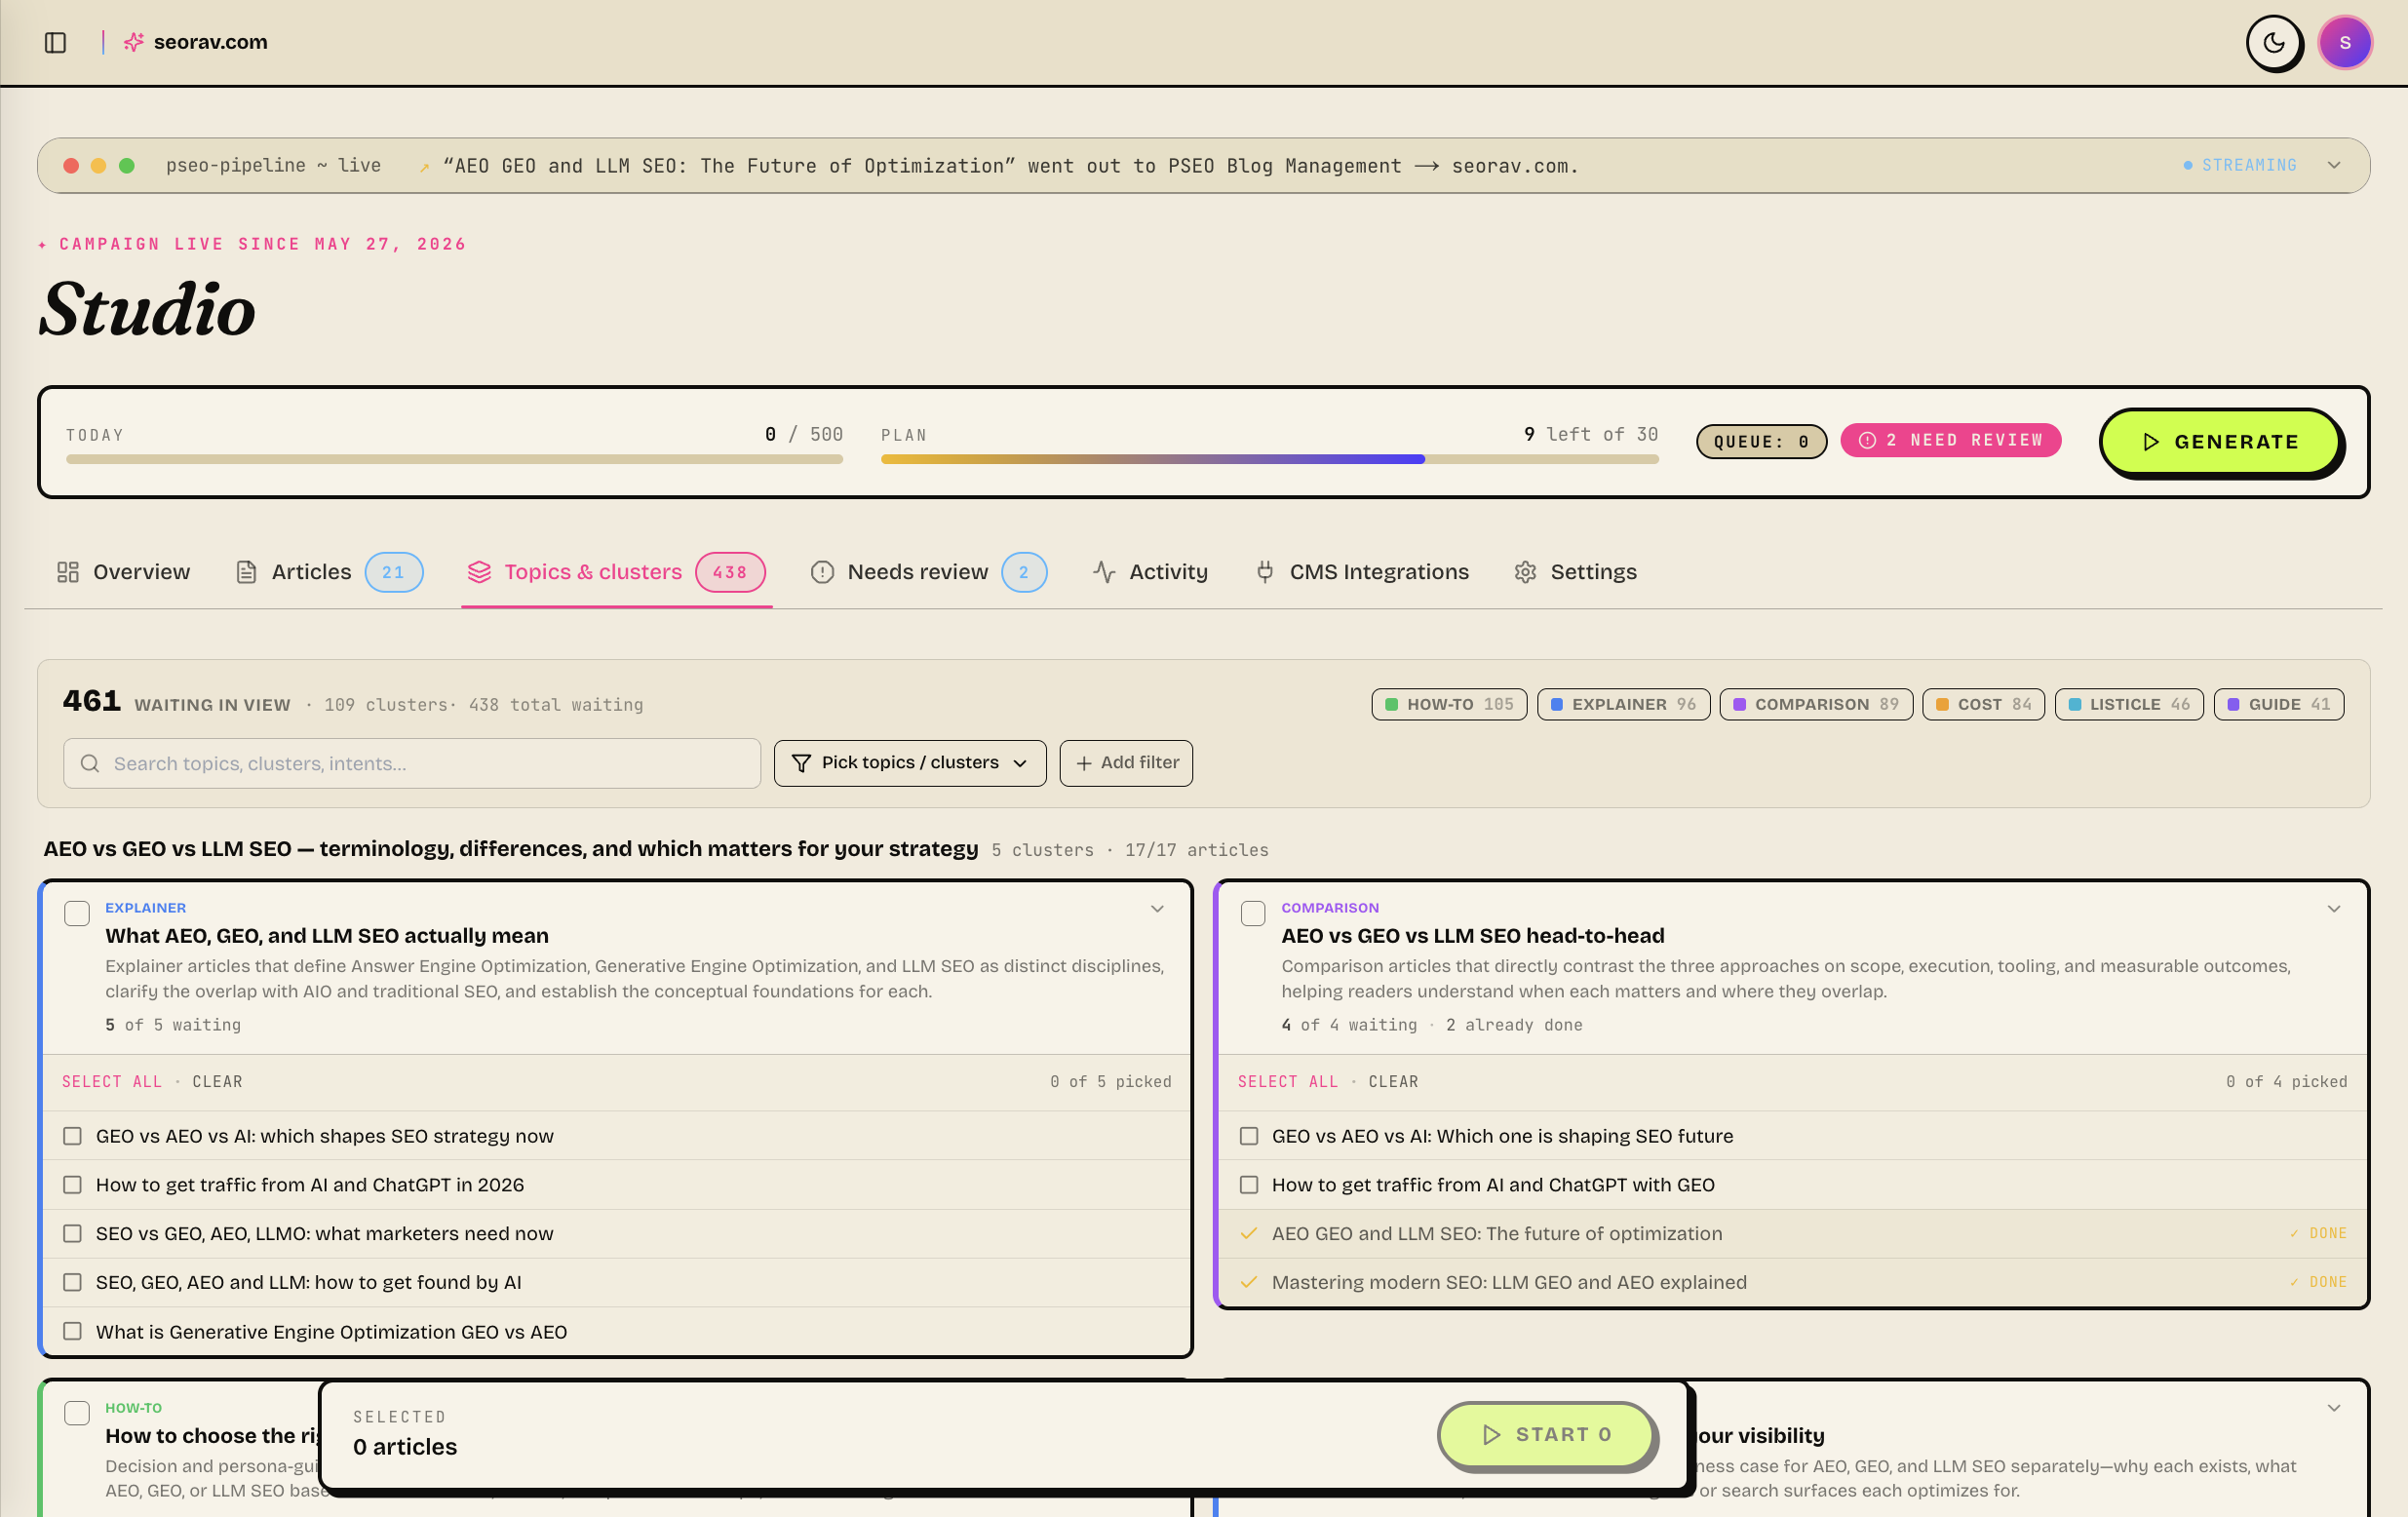Image resolution: width=2408 pixels, height=1517 pixels.
Task: Click the outgoing arrow icon in pipeline message
Action: 425,167
